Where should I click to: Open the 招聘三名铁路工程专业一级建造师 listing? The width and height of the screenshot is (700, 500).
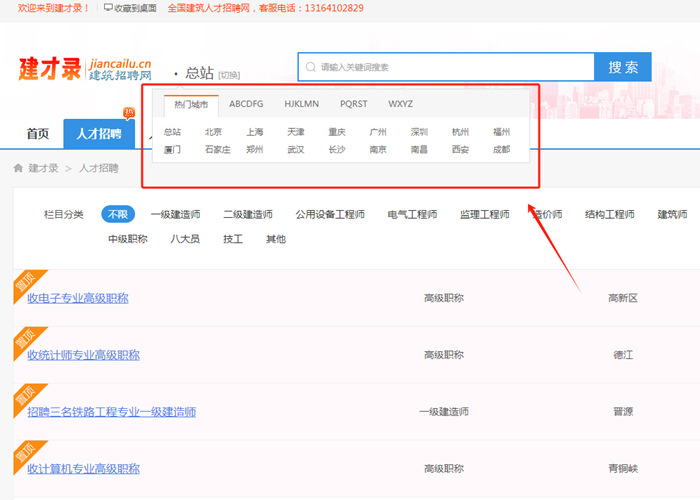[x=111, y=412]
